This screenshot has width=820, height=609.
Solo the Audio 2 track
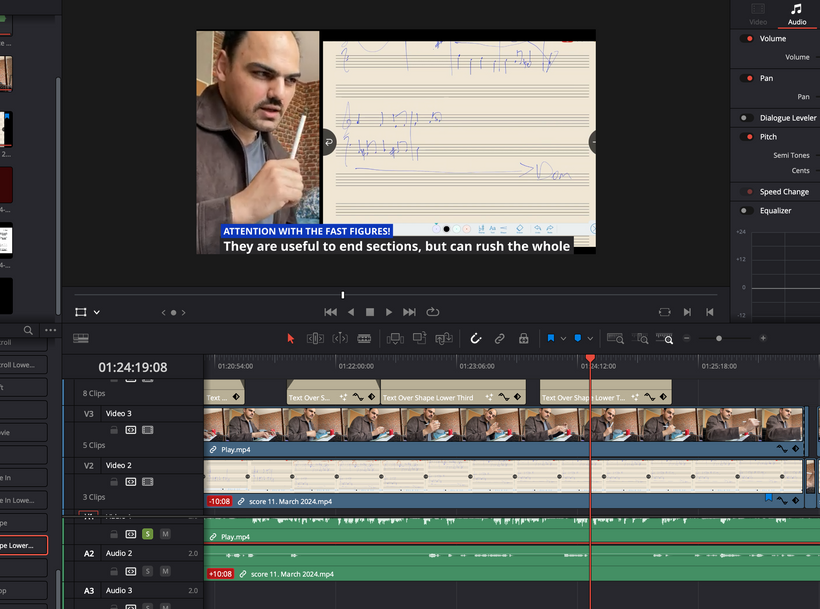coord(147,571)
